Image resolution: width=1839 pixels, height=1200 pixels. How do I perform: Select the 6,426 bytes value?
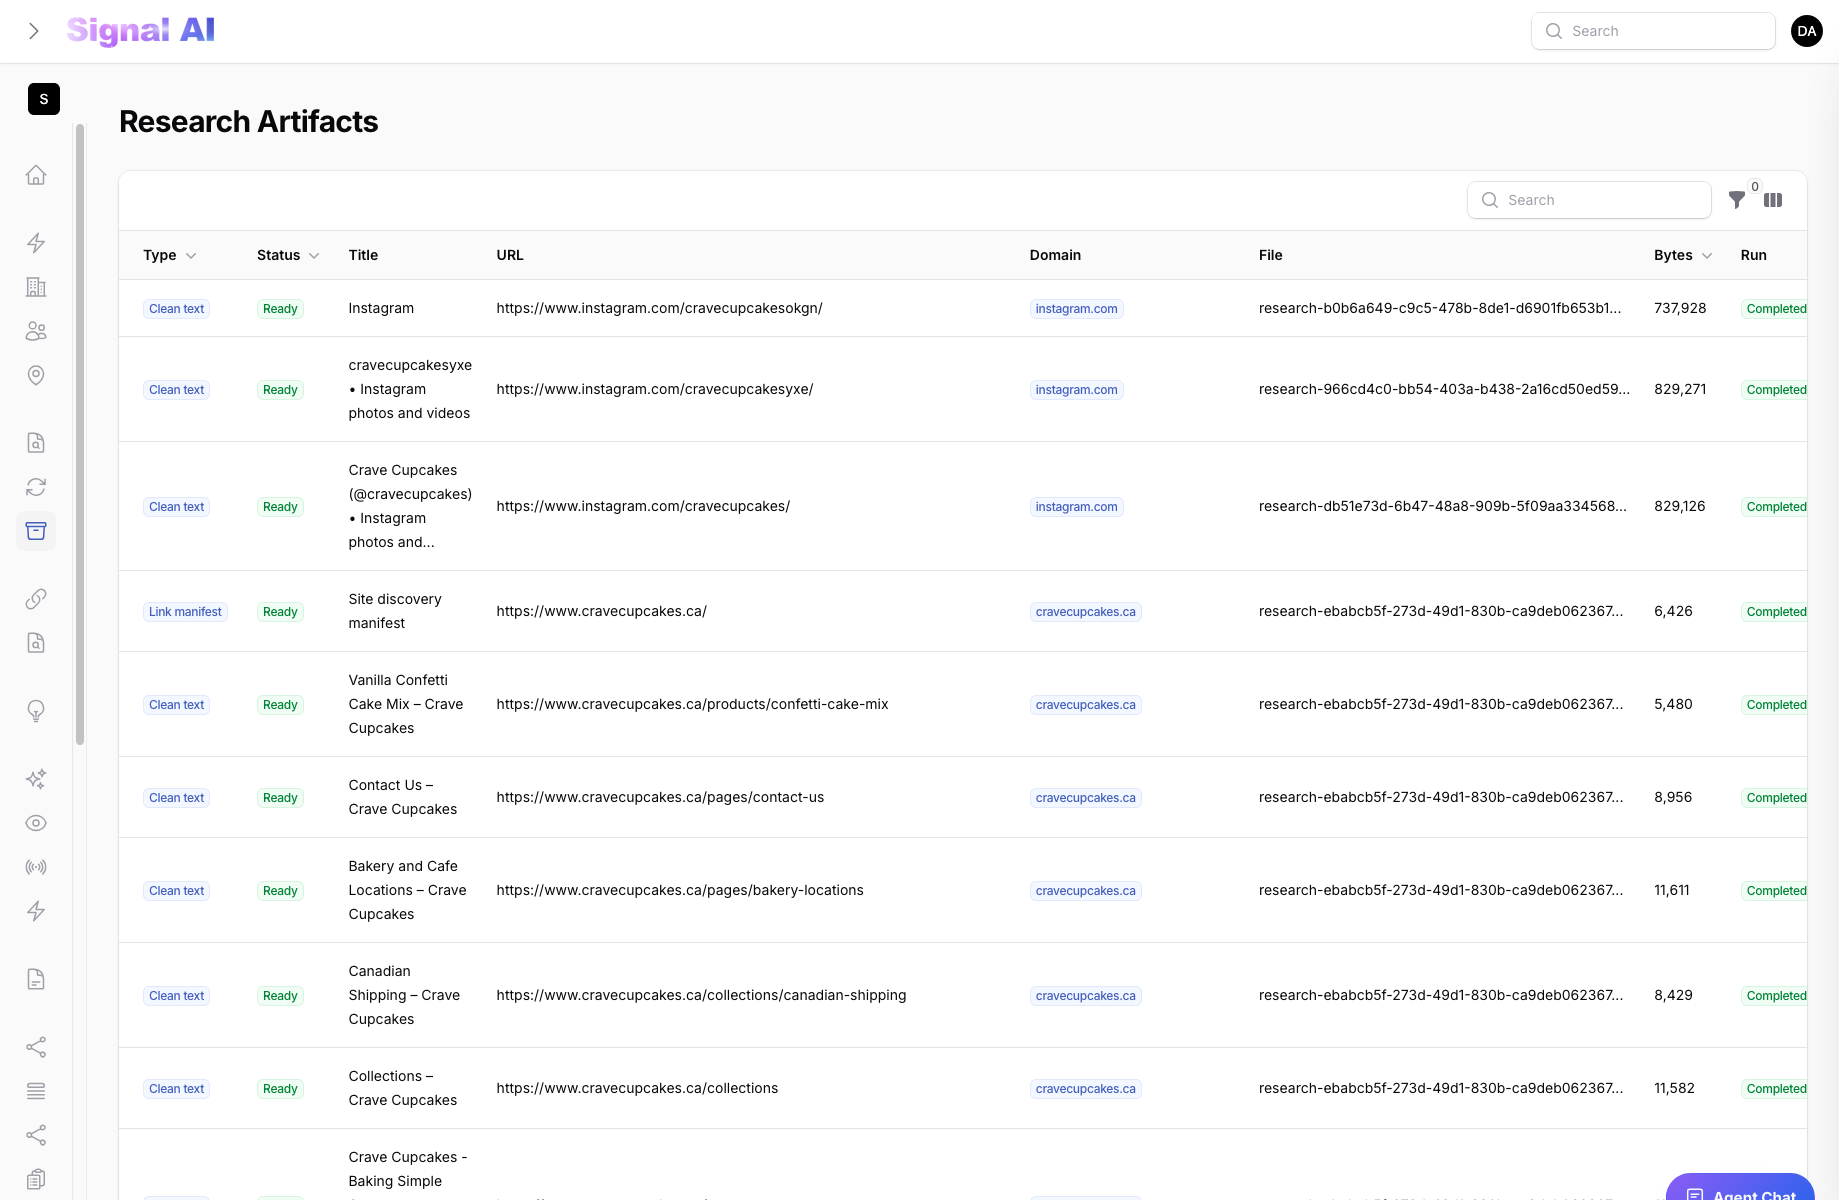pyautogui.click(x=1673, y=611)
